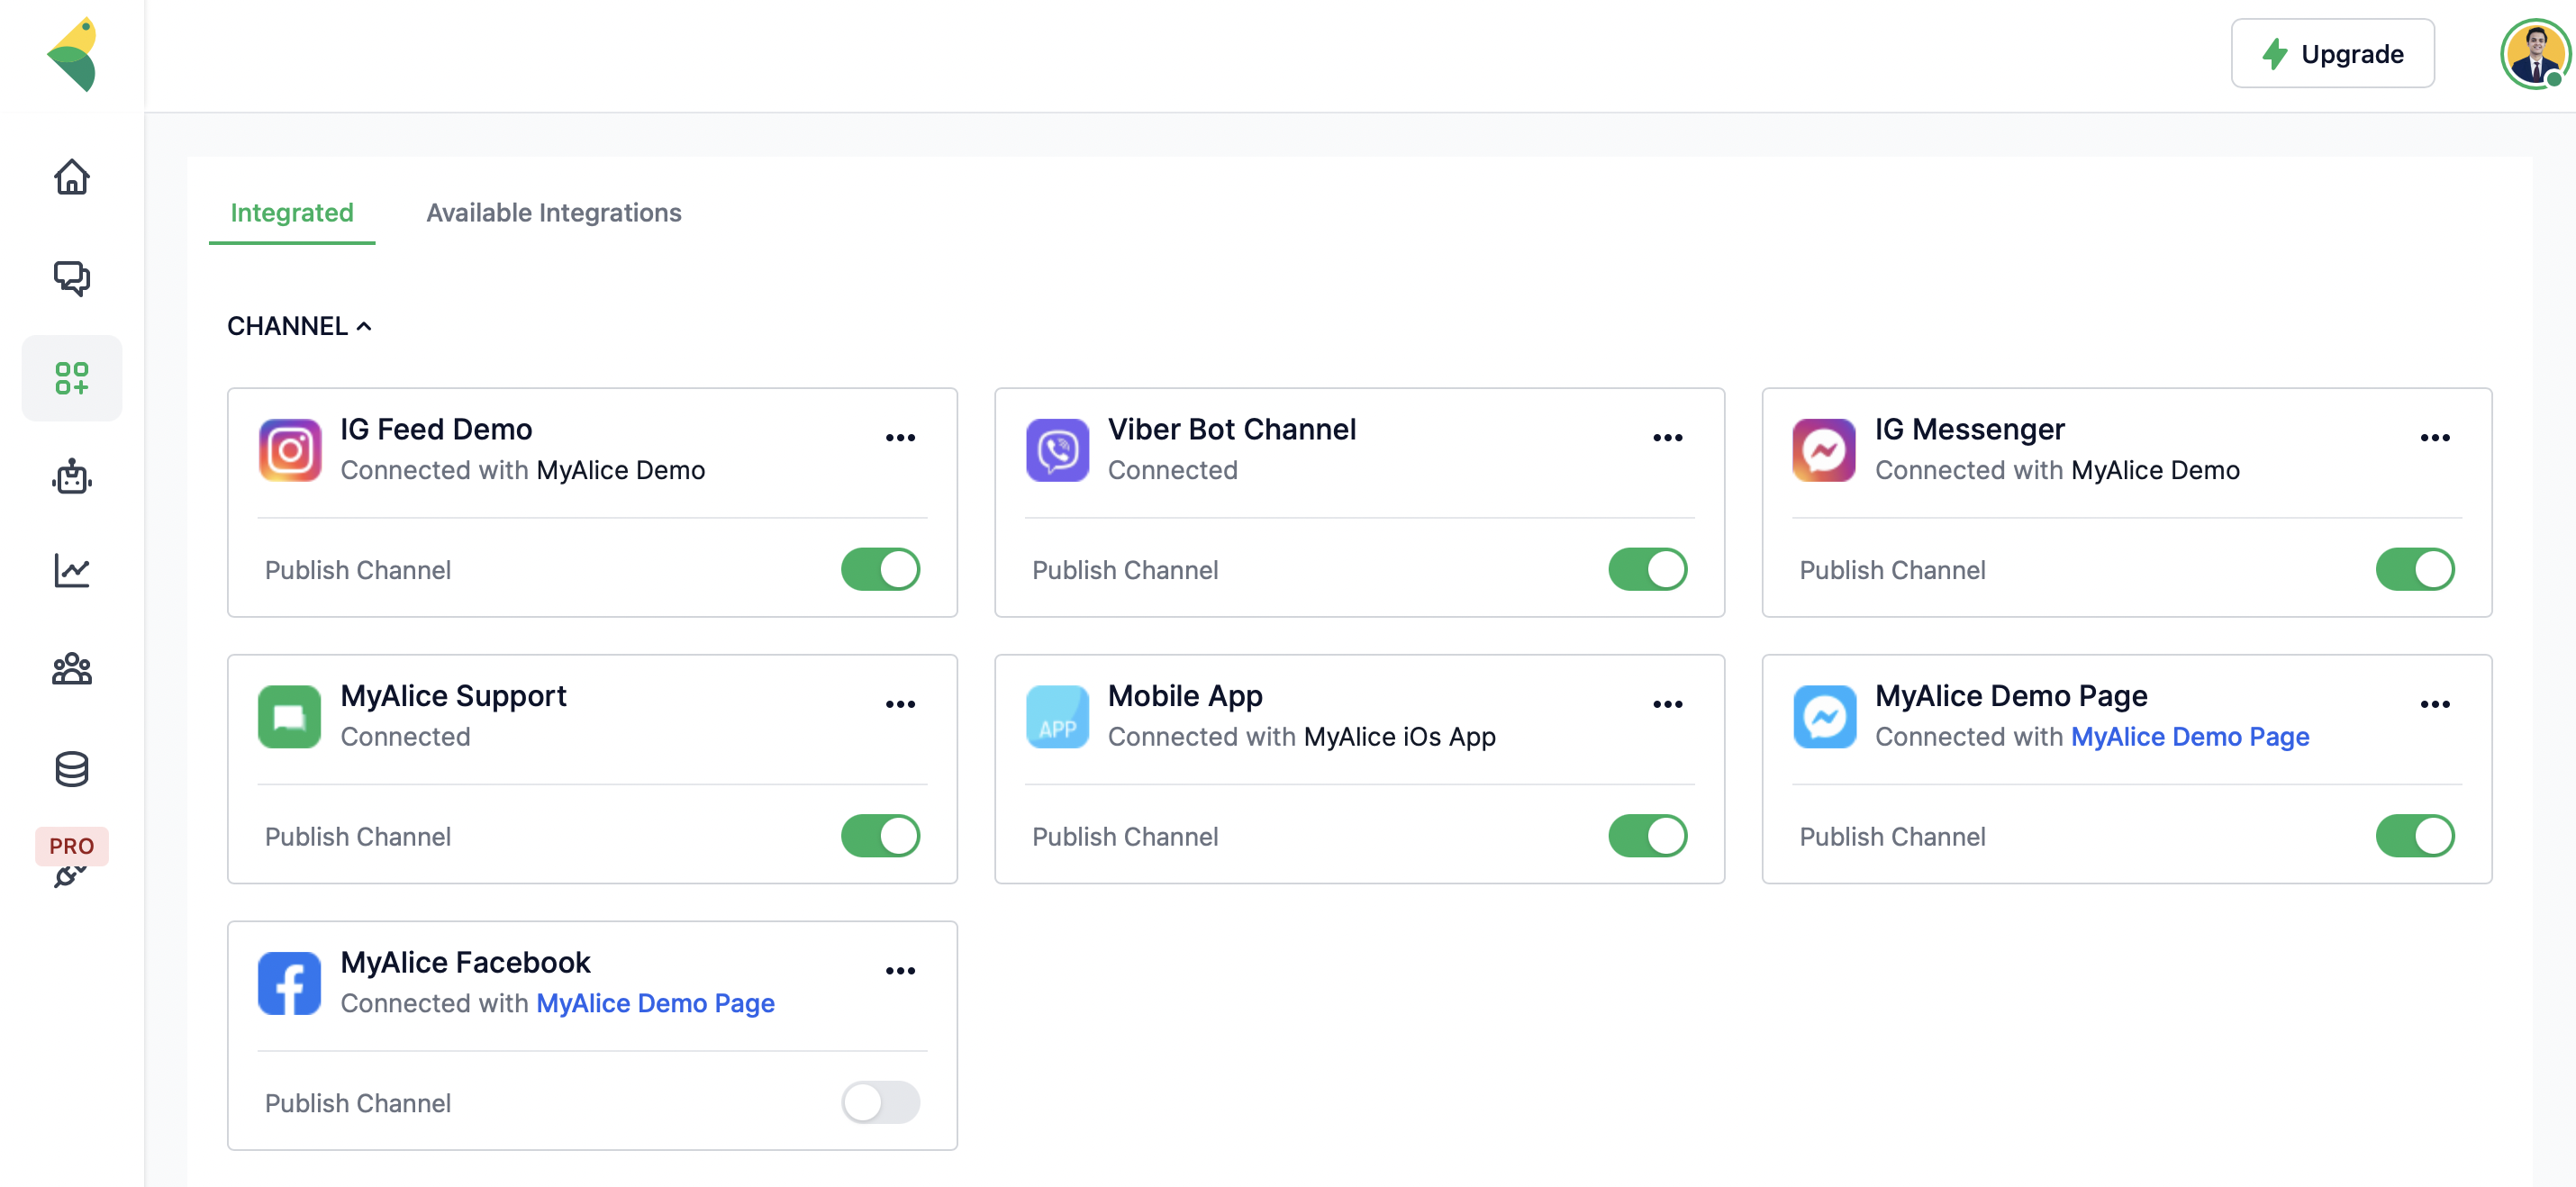The width and height of the screenshot is (2576, 1187).
Task: Open MyAlice Demo Page link under MyAlice Facebook
Action: click(656, 1003)
